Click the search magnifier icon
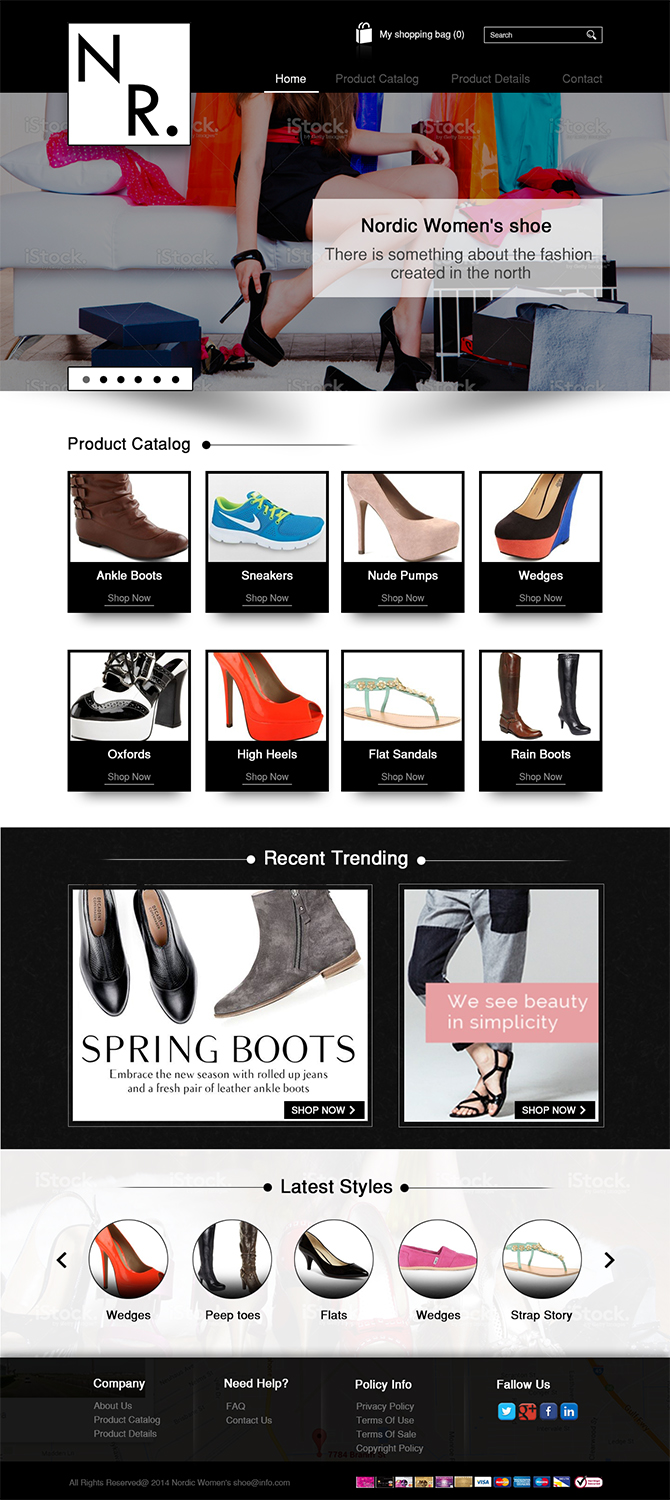 coord(591,35)
